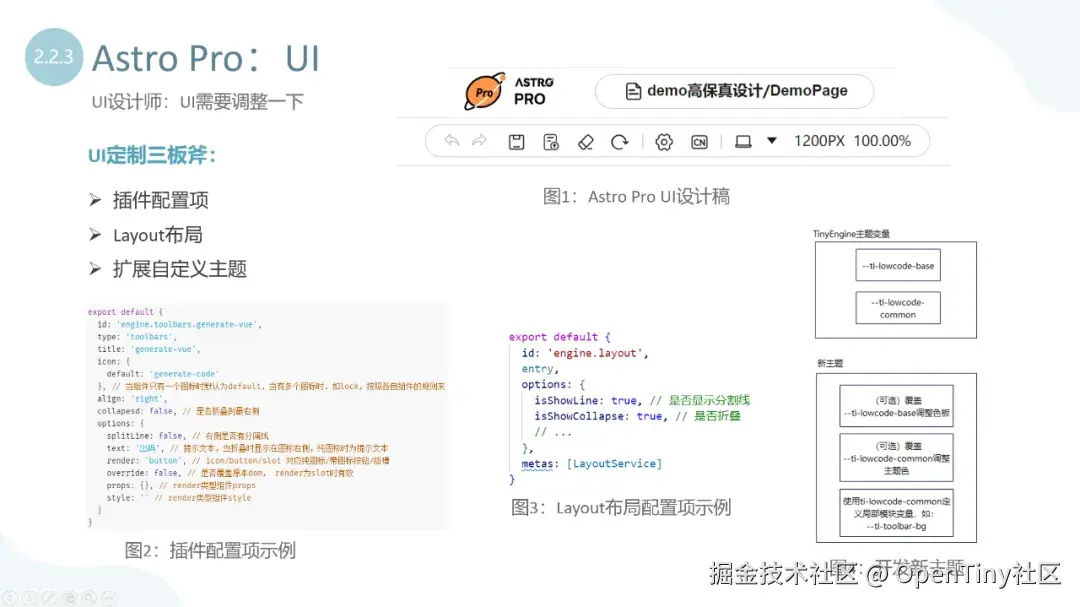
Task: Click the '--ti-lowcode-base调整色板' box
Action: click(896, 407)
